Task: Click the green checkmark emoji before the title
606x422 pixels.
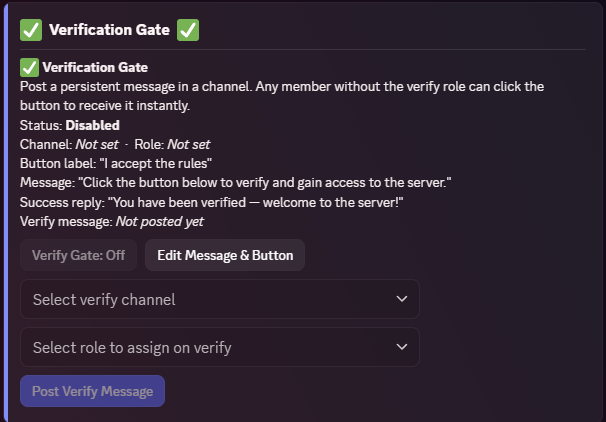Action: click(31, 30)
